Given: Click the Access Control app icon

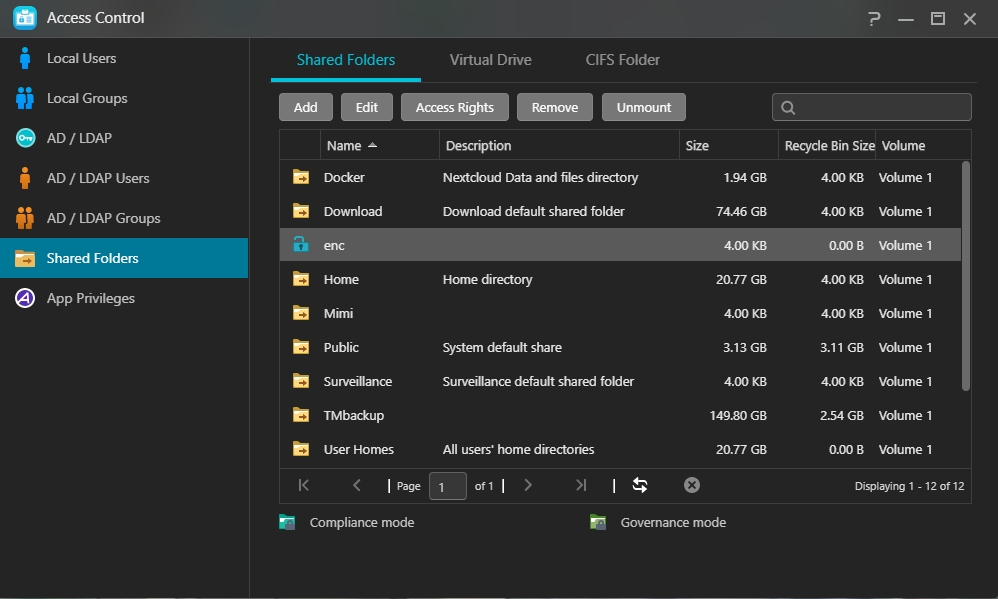Looking at the screenshot, I should click(x=25, y=18).
